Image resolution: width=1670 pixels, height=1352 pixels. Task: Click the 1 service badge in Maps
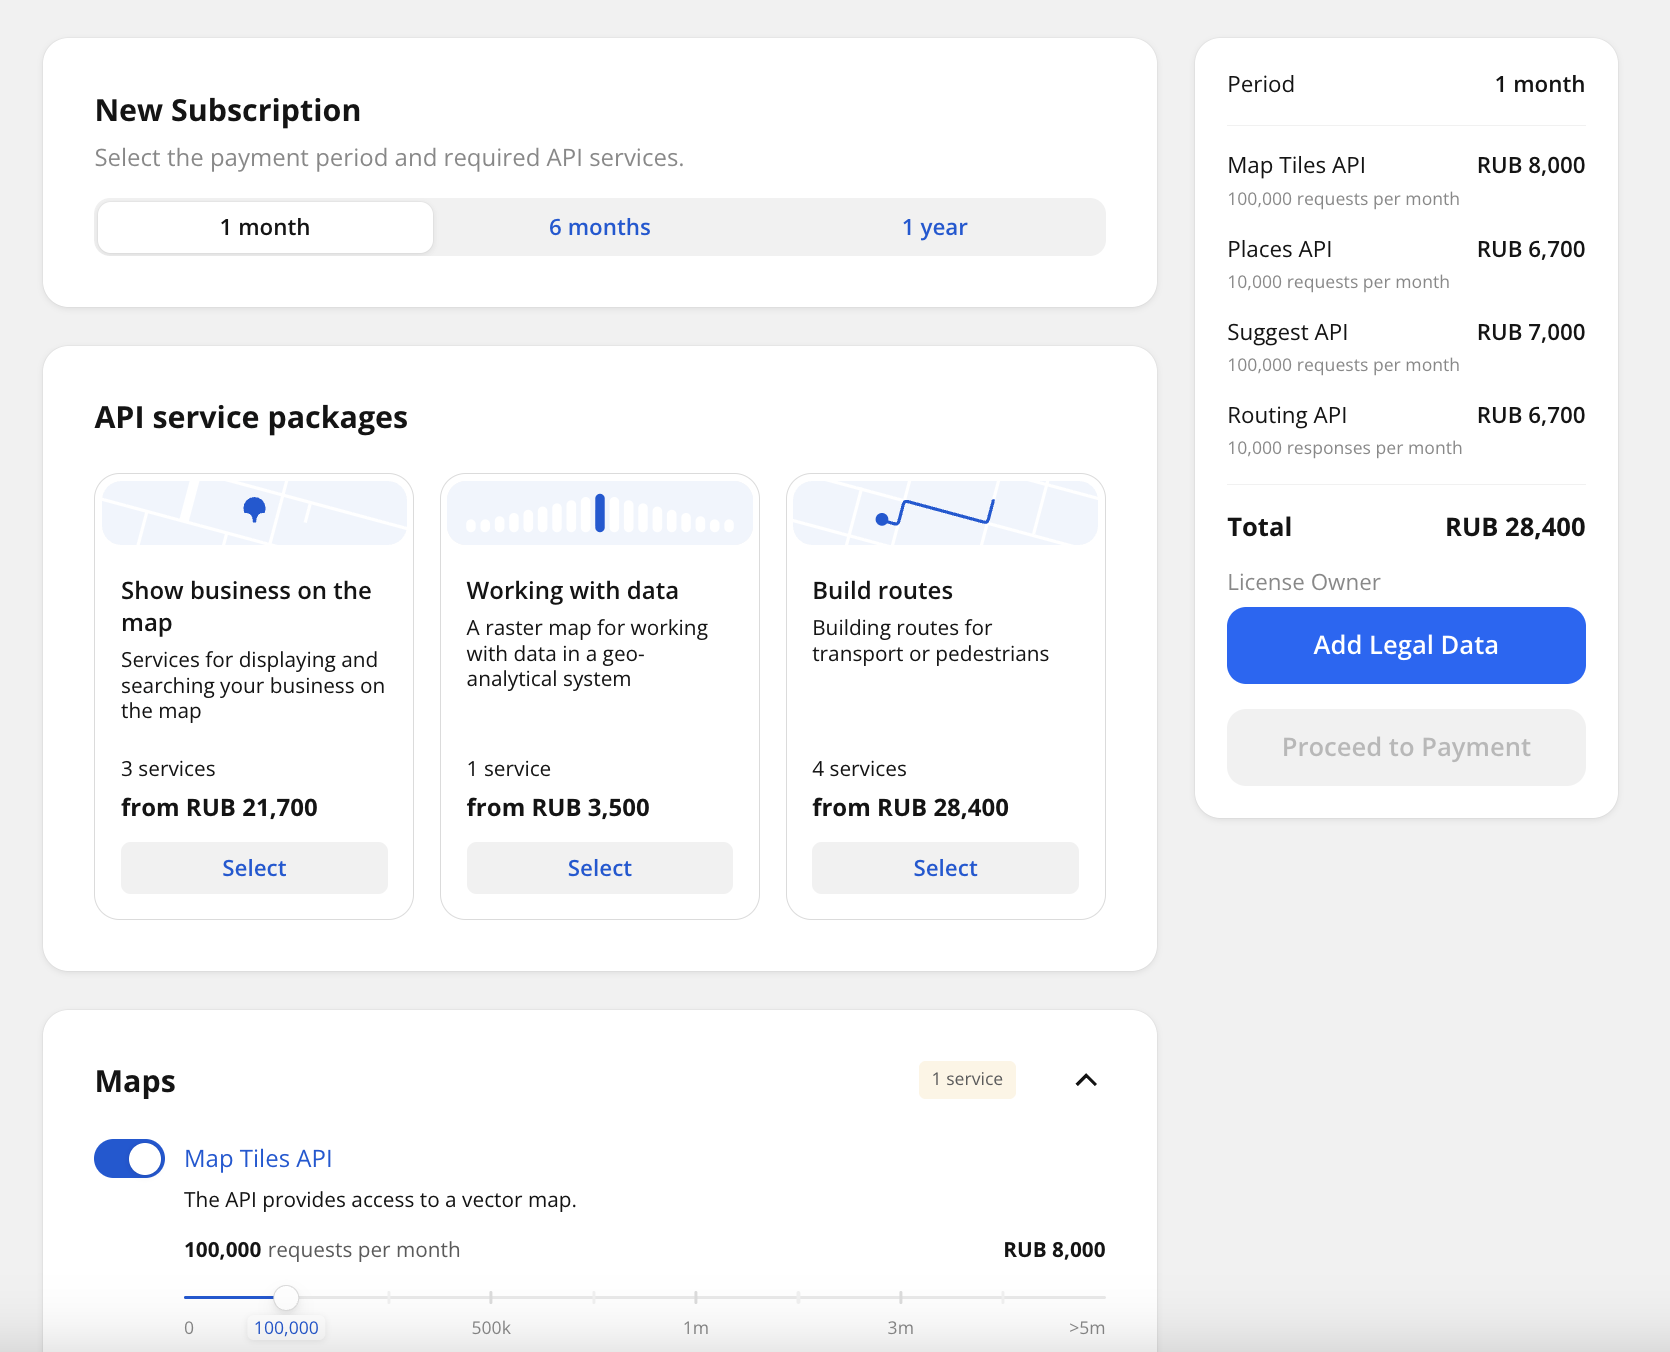point(967,1079)
